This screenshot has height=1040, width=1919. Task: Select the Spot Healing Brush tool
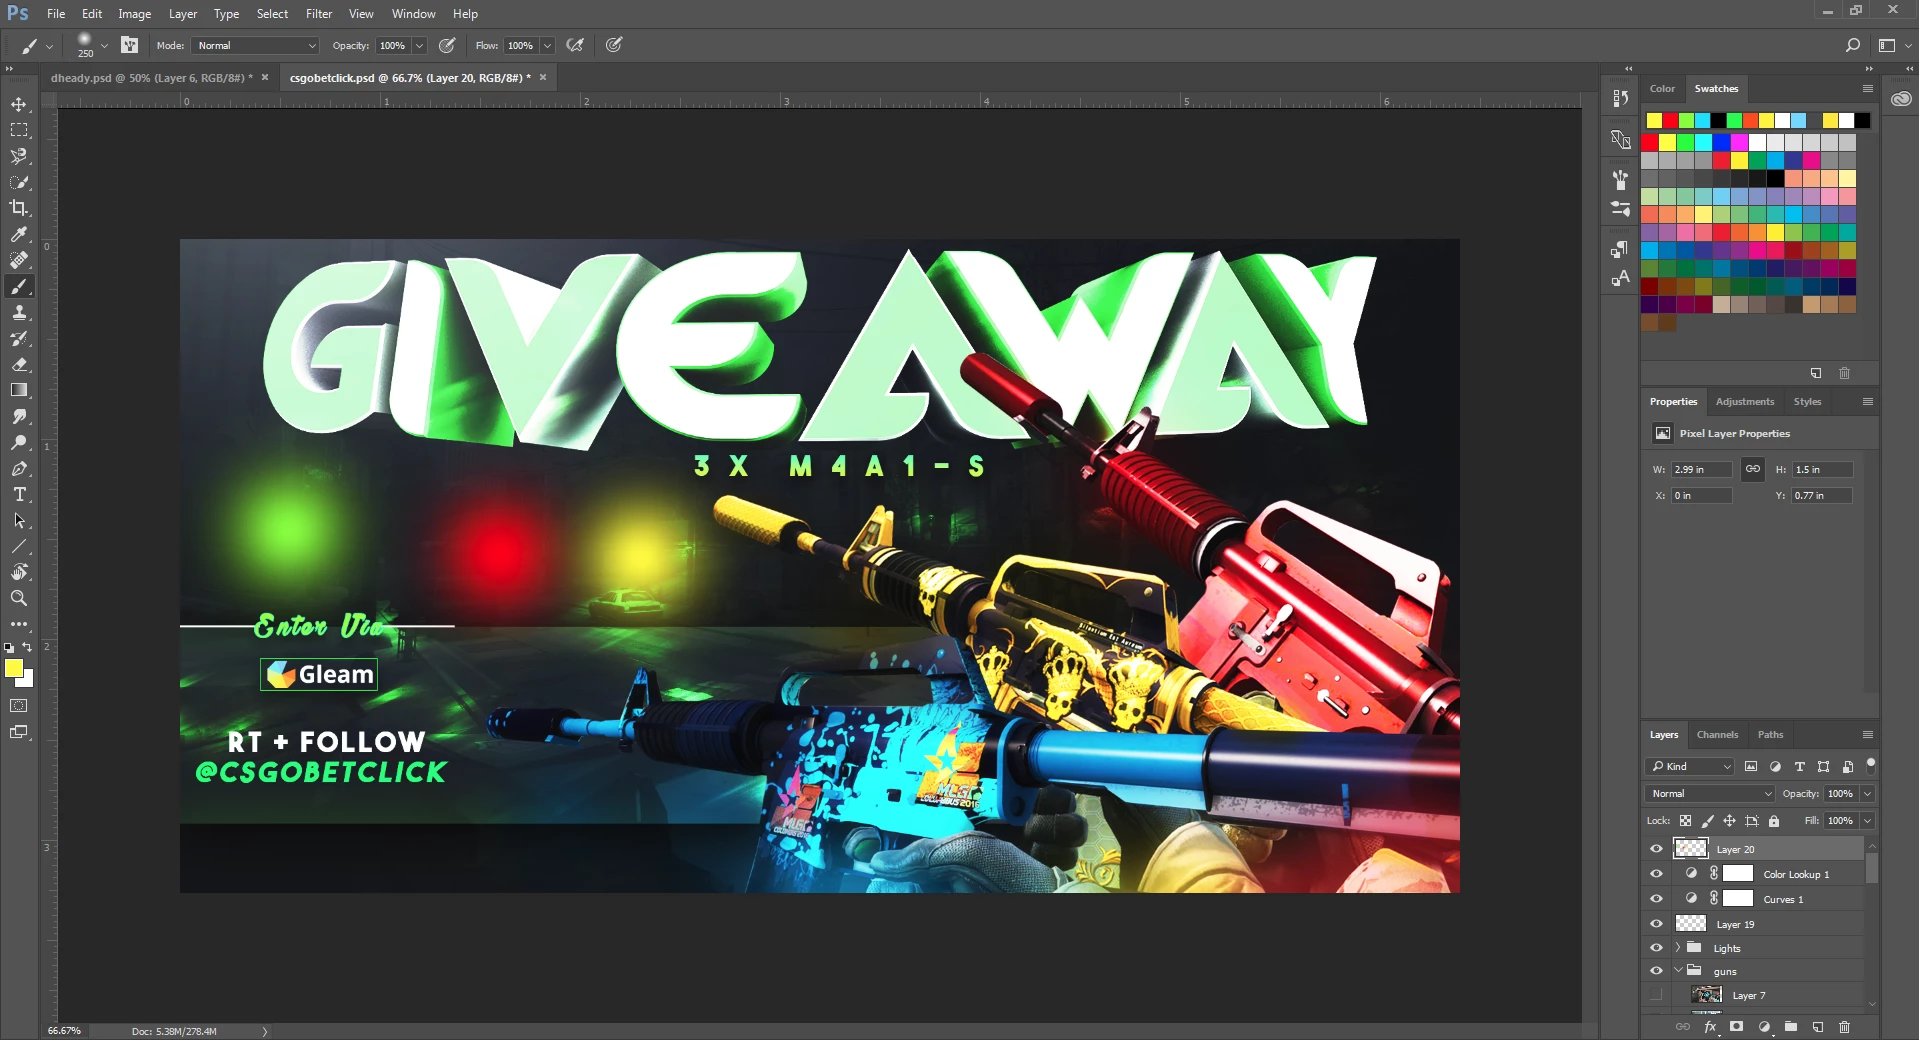(19, 260)
